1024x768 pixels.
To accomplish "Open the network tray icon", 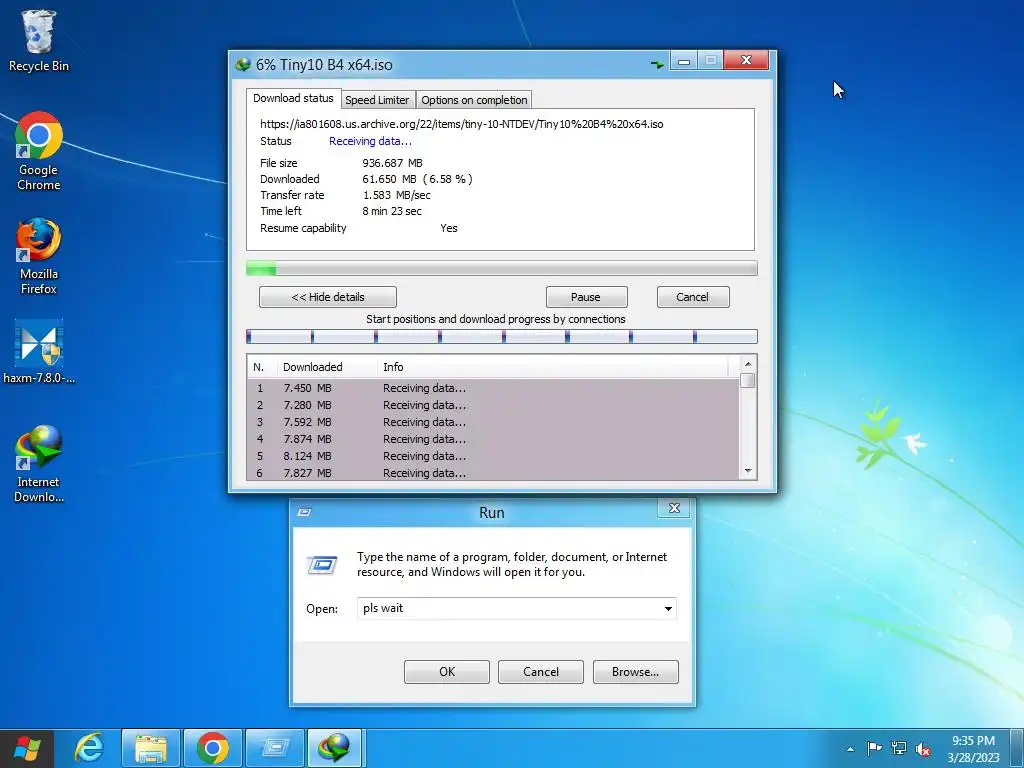I will 899,748.
